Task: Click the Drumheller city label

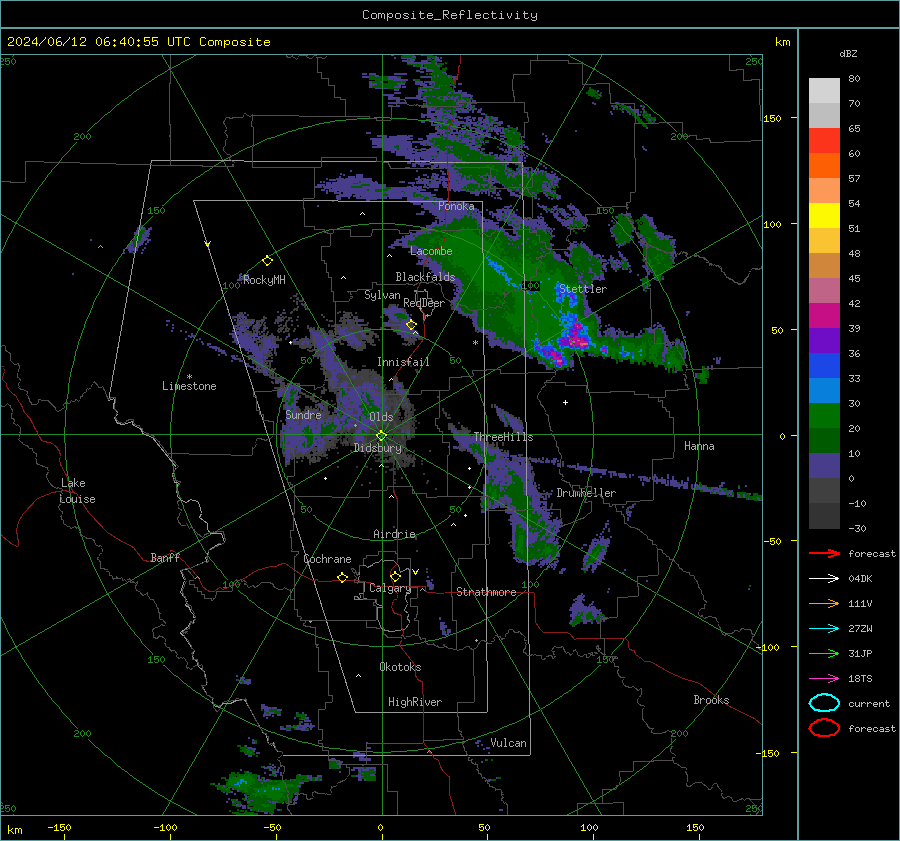Action: point(586,493)
